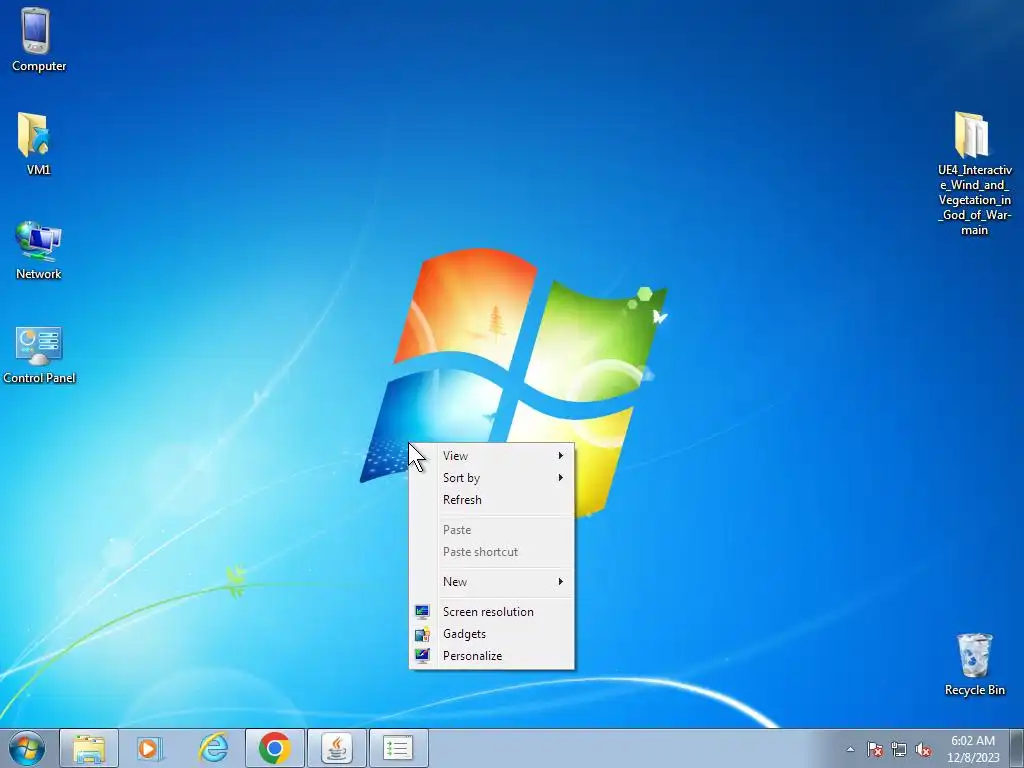The height and width of the screenshot is (768, 1024).
Task: Expand the New submenu
Action: point(492,582)
